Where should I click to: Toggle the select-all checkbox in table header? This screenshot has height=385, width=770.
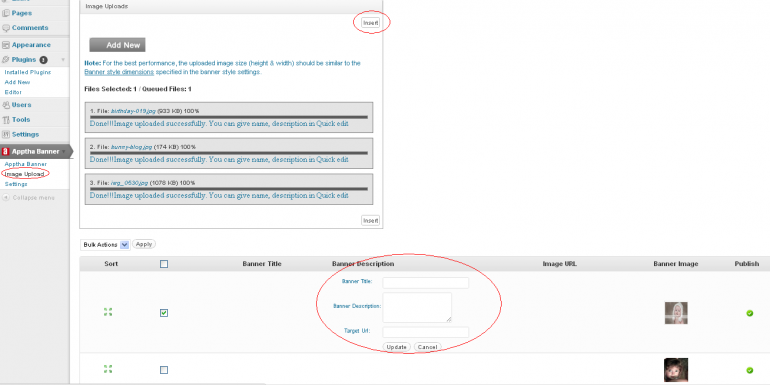pos(164,264)
